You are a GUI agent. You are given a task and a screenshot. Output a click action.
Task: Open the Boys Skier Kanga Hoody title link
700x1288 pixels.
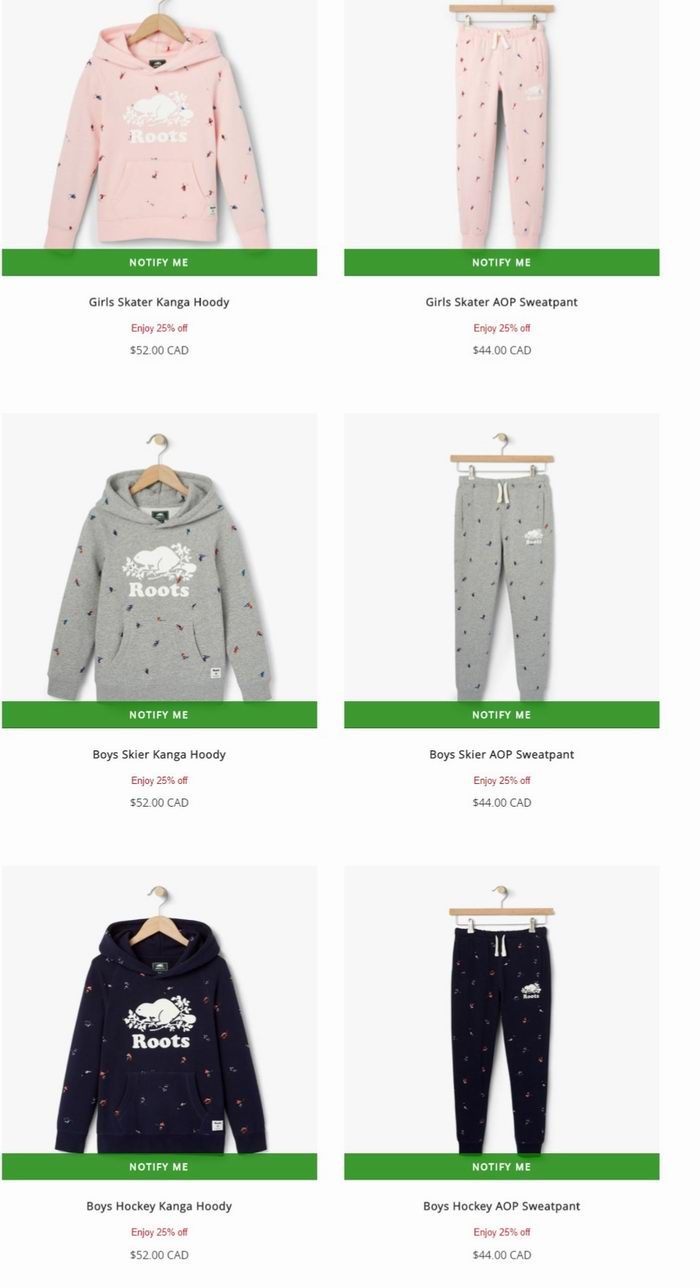(159, 754)
